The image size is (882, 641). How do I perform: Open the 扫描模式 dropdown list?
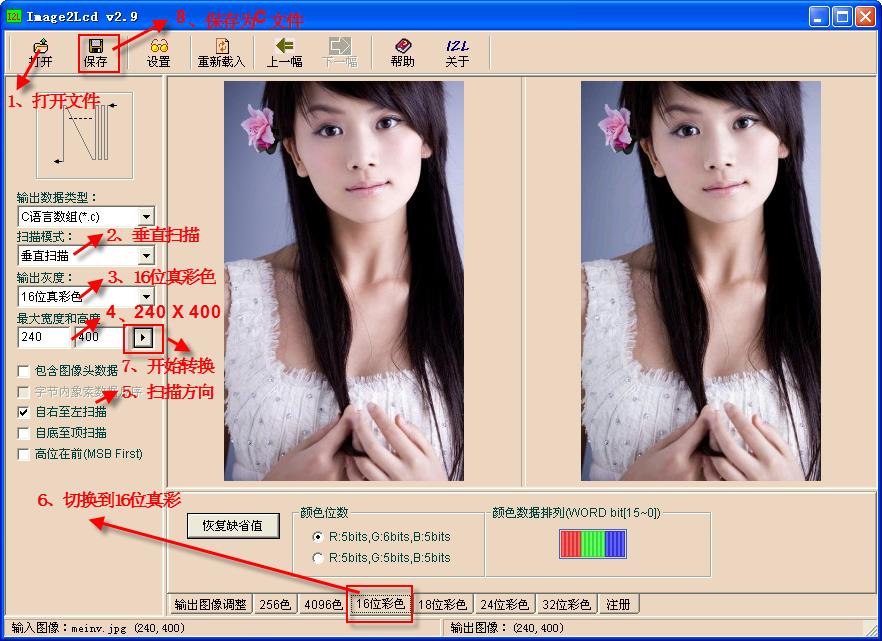pyautogui.click(x=146, y=256)
